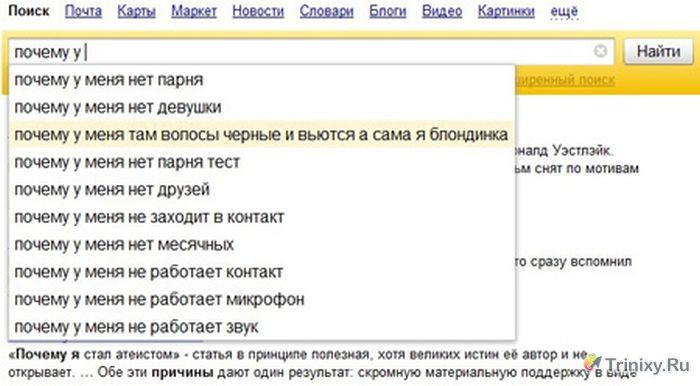Expand the ещё more-services dropdown
The height and width of the screenshot is (386, 700).
tap(564, 11)
